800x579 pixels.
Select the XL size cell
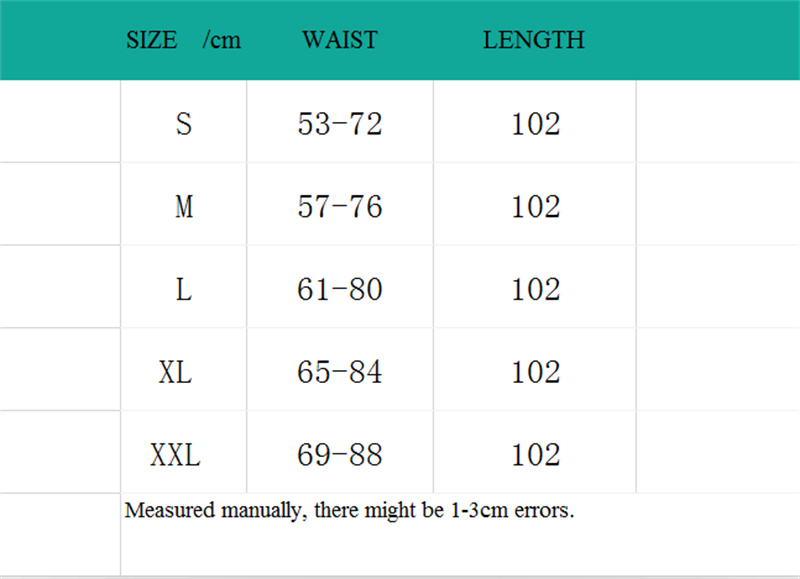point(175,373)
